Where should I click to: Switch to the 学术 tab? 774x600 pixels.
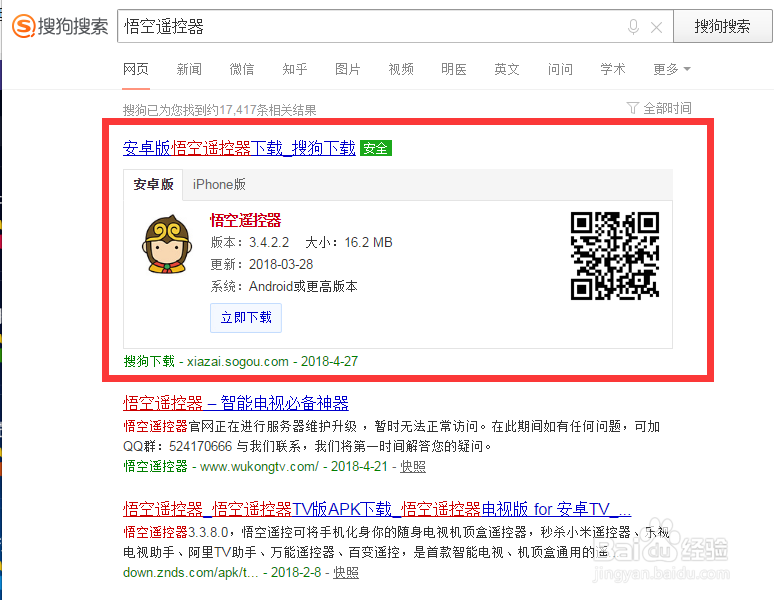(x=613, y=69)
